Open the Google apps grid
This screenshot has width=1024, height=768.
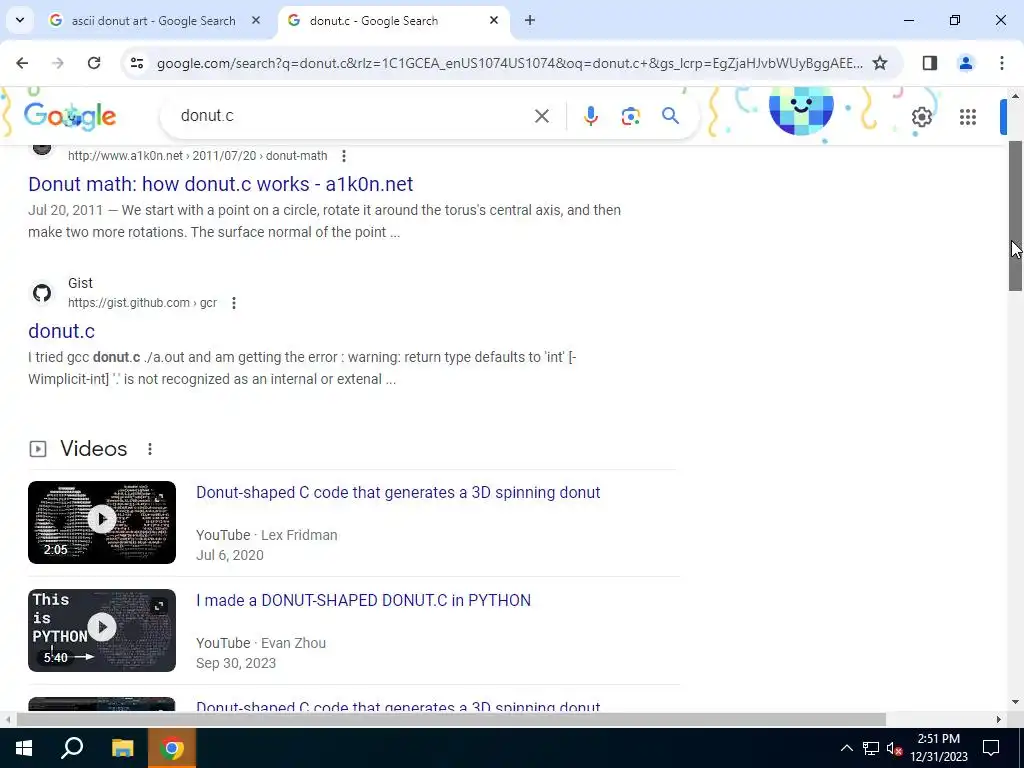pyautogui.click(x=968, y=117)
